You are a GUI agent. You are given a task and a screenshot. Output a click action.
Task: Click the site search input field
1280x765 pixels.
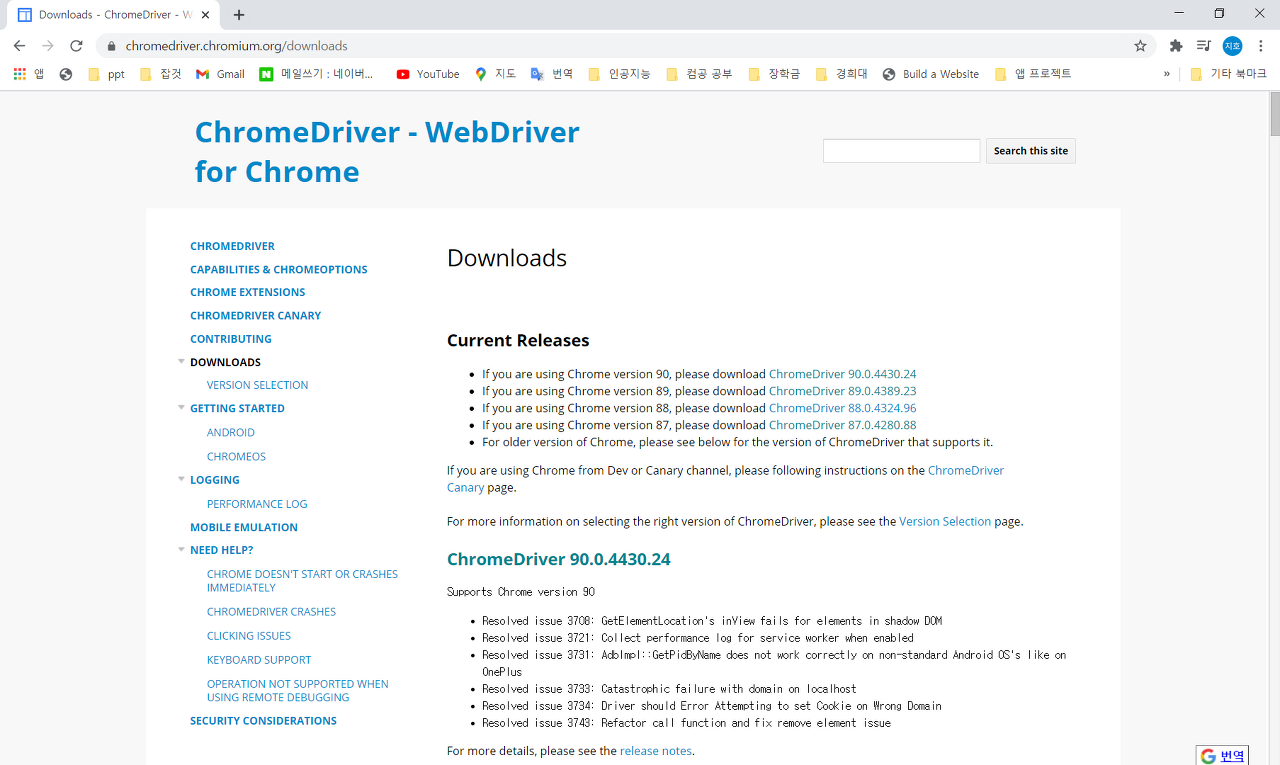coord(901,151)
